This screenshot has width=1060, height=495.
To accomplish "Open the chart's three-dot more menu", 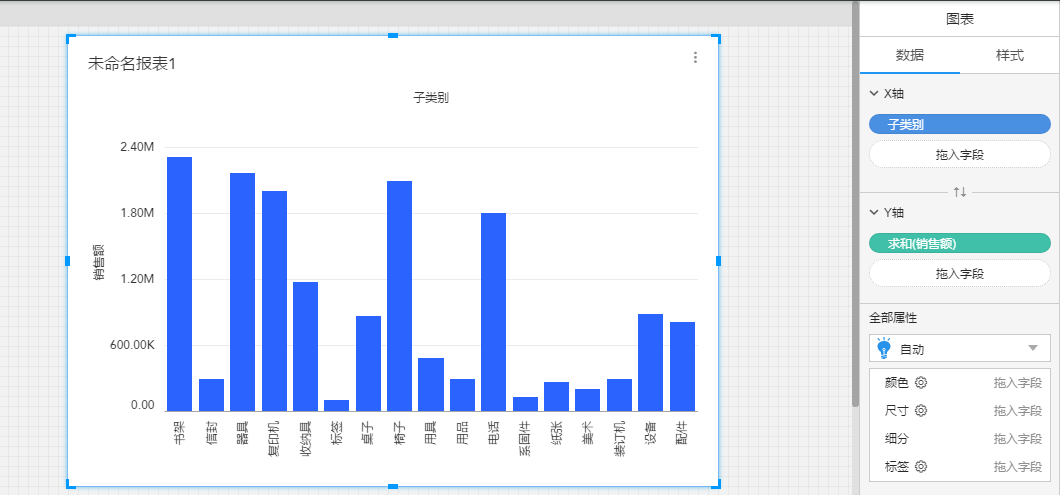I will pyautogui.click(x=695, y=58).
